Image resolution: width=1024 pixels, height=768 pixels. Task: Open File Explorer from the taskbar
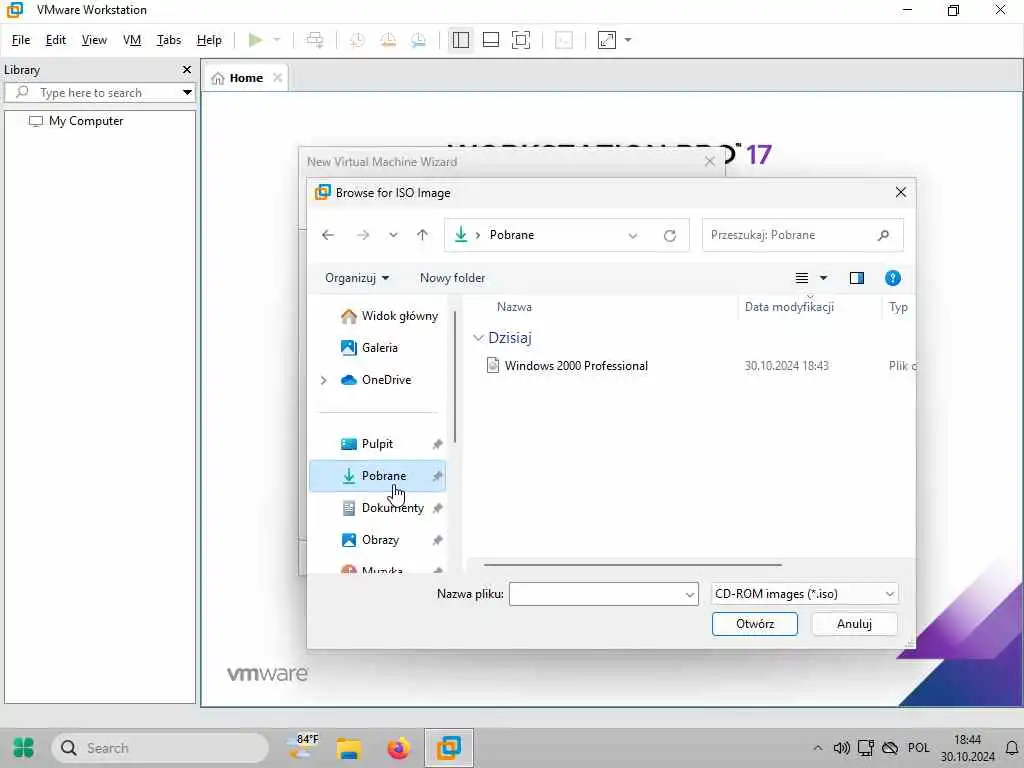[349, 748]
